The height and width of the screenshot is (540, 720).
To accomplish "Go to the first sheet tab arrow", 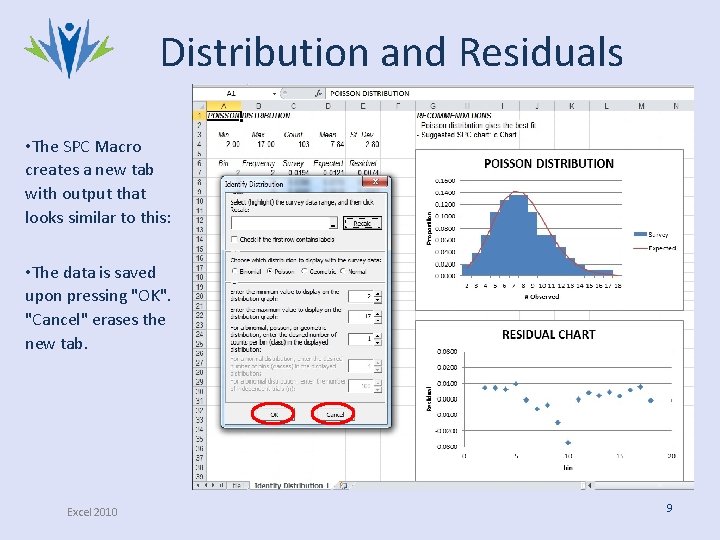I will (x=198, y=485).
